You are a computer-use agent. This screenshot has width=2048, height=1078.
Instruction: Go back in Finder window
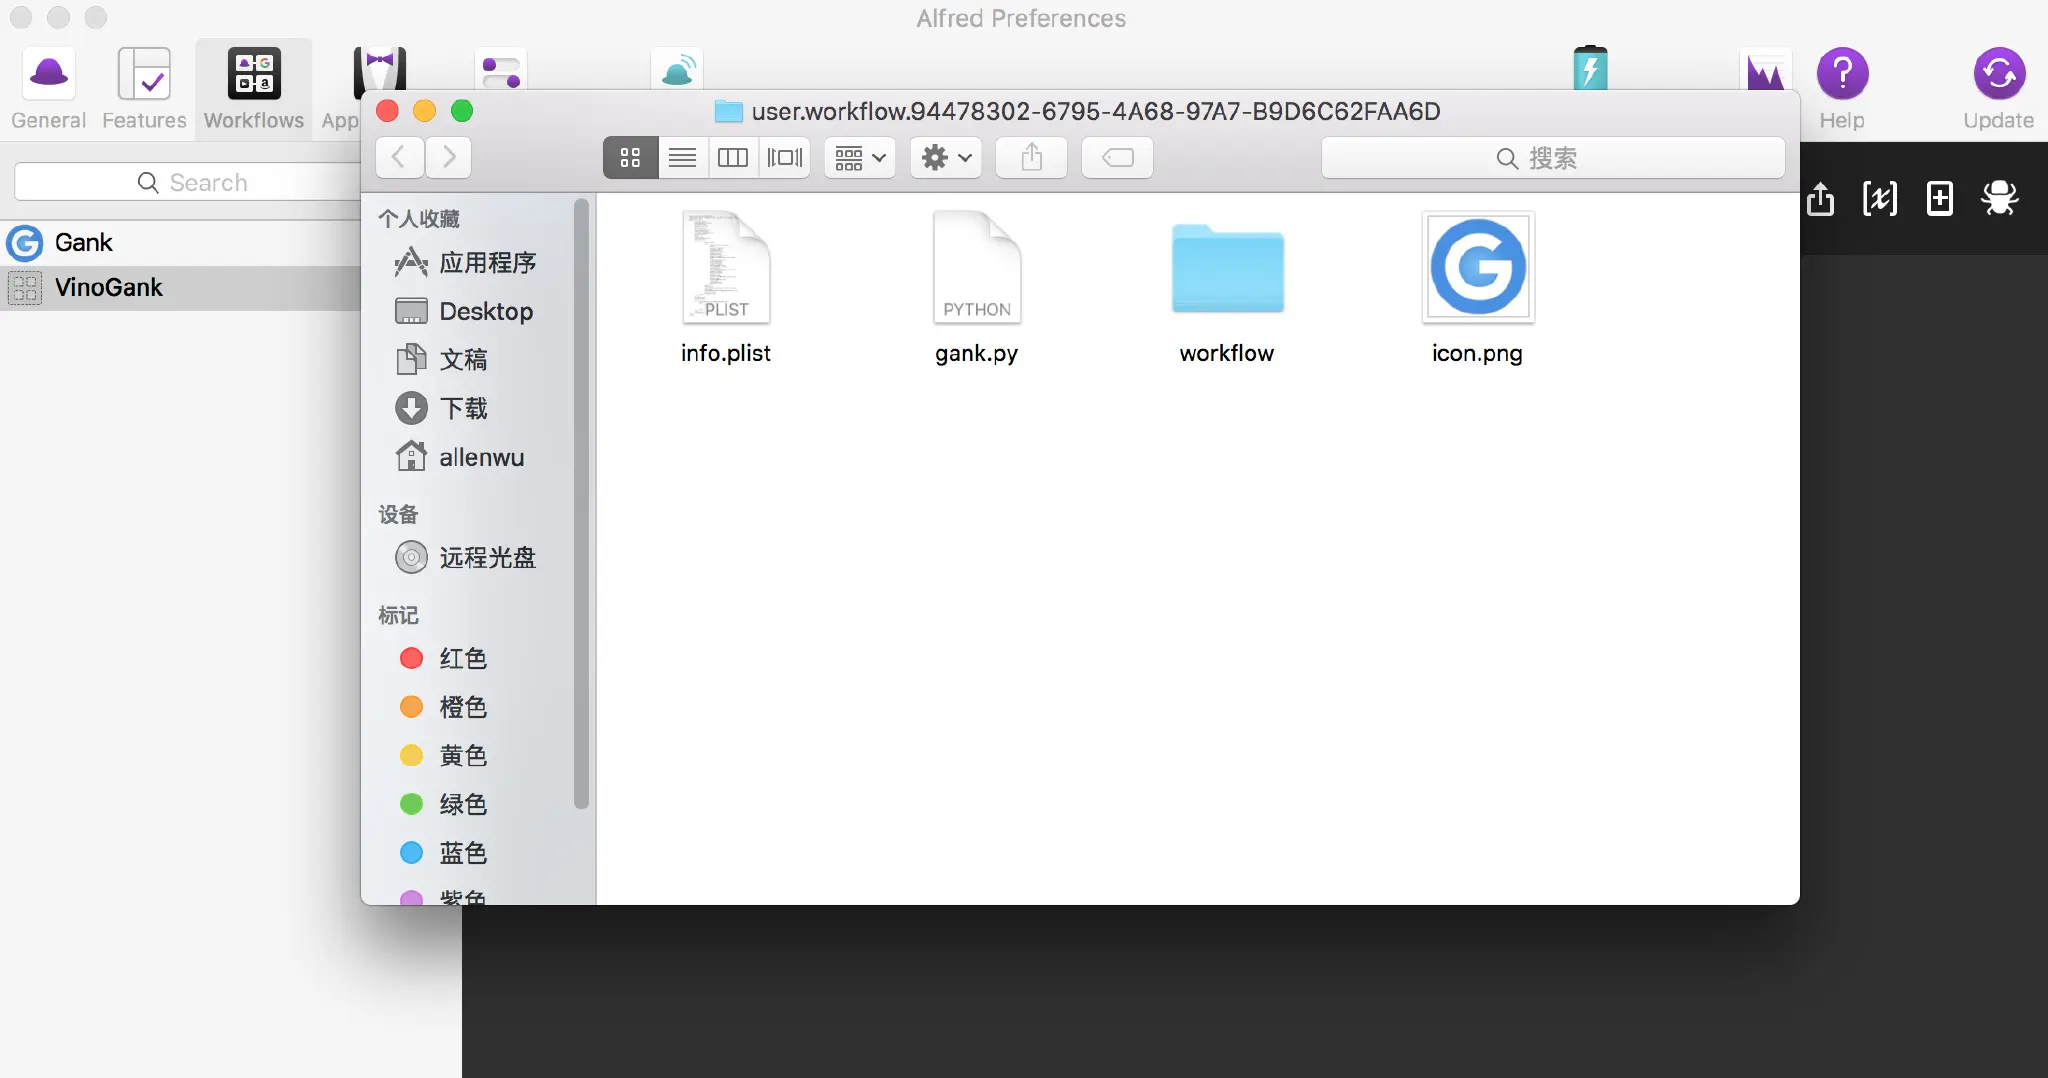click(x=399, y=157)
